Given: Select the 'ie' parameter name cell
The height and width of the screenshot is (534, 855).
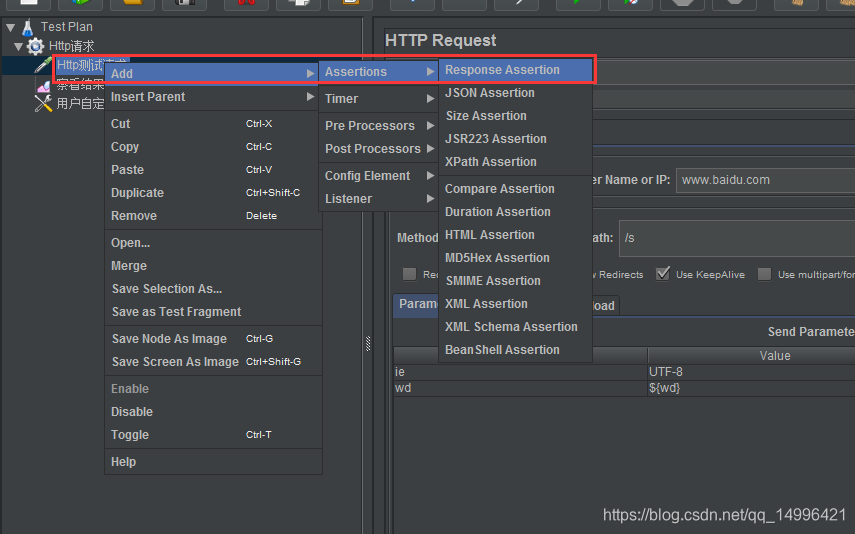Looking at the screenshot, I should coord(521,372).
